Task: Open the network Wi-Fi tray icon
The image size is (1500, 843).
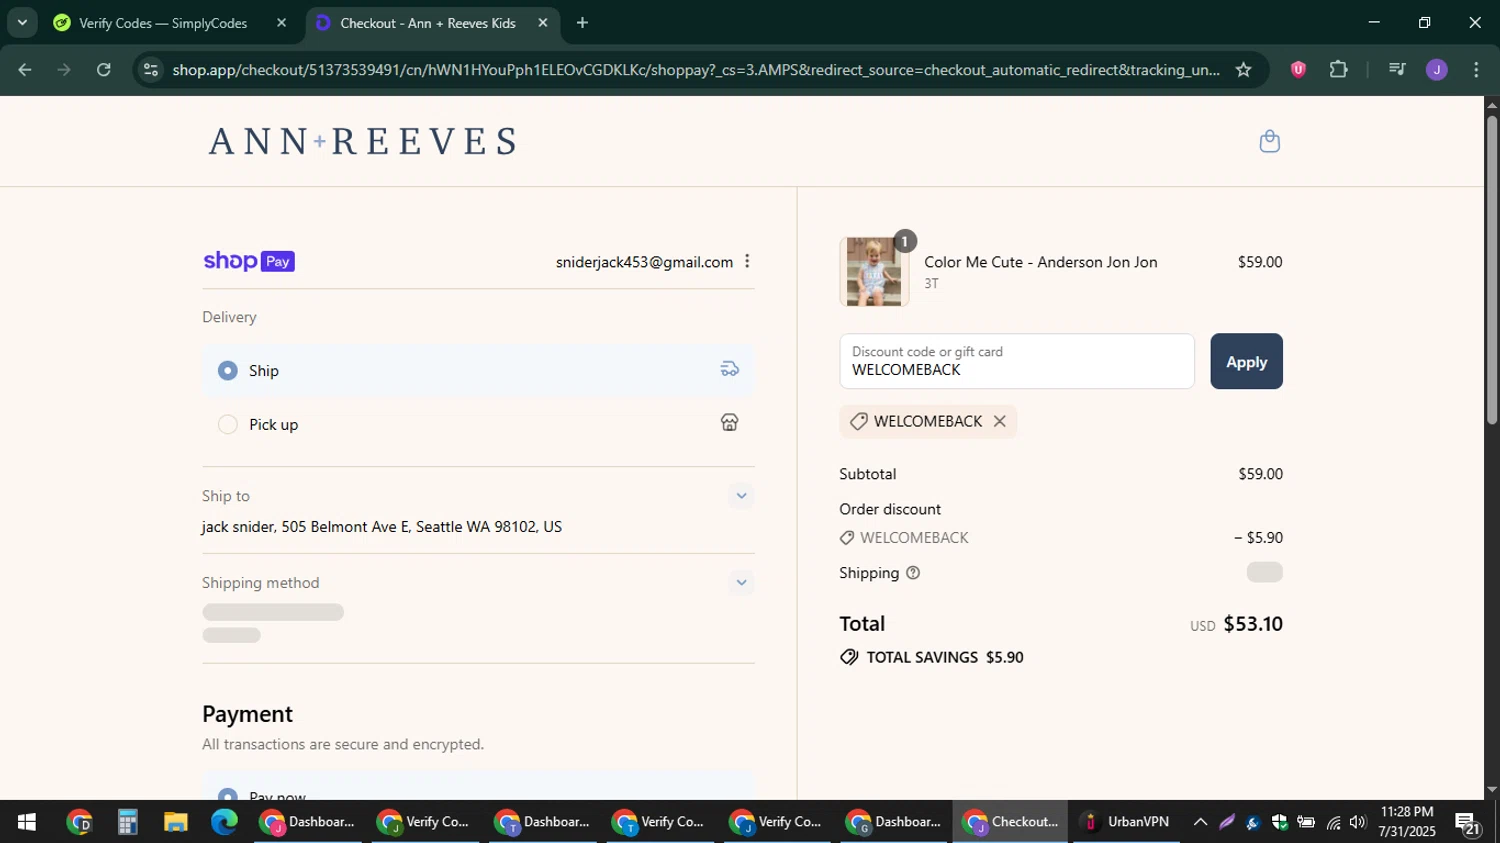Action: (x=1333, y=822)
